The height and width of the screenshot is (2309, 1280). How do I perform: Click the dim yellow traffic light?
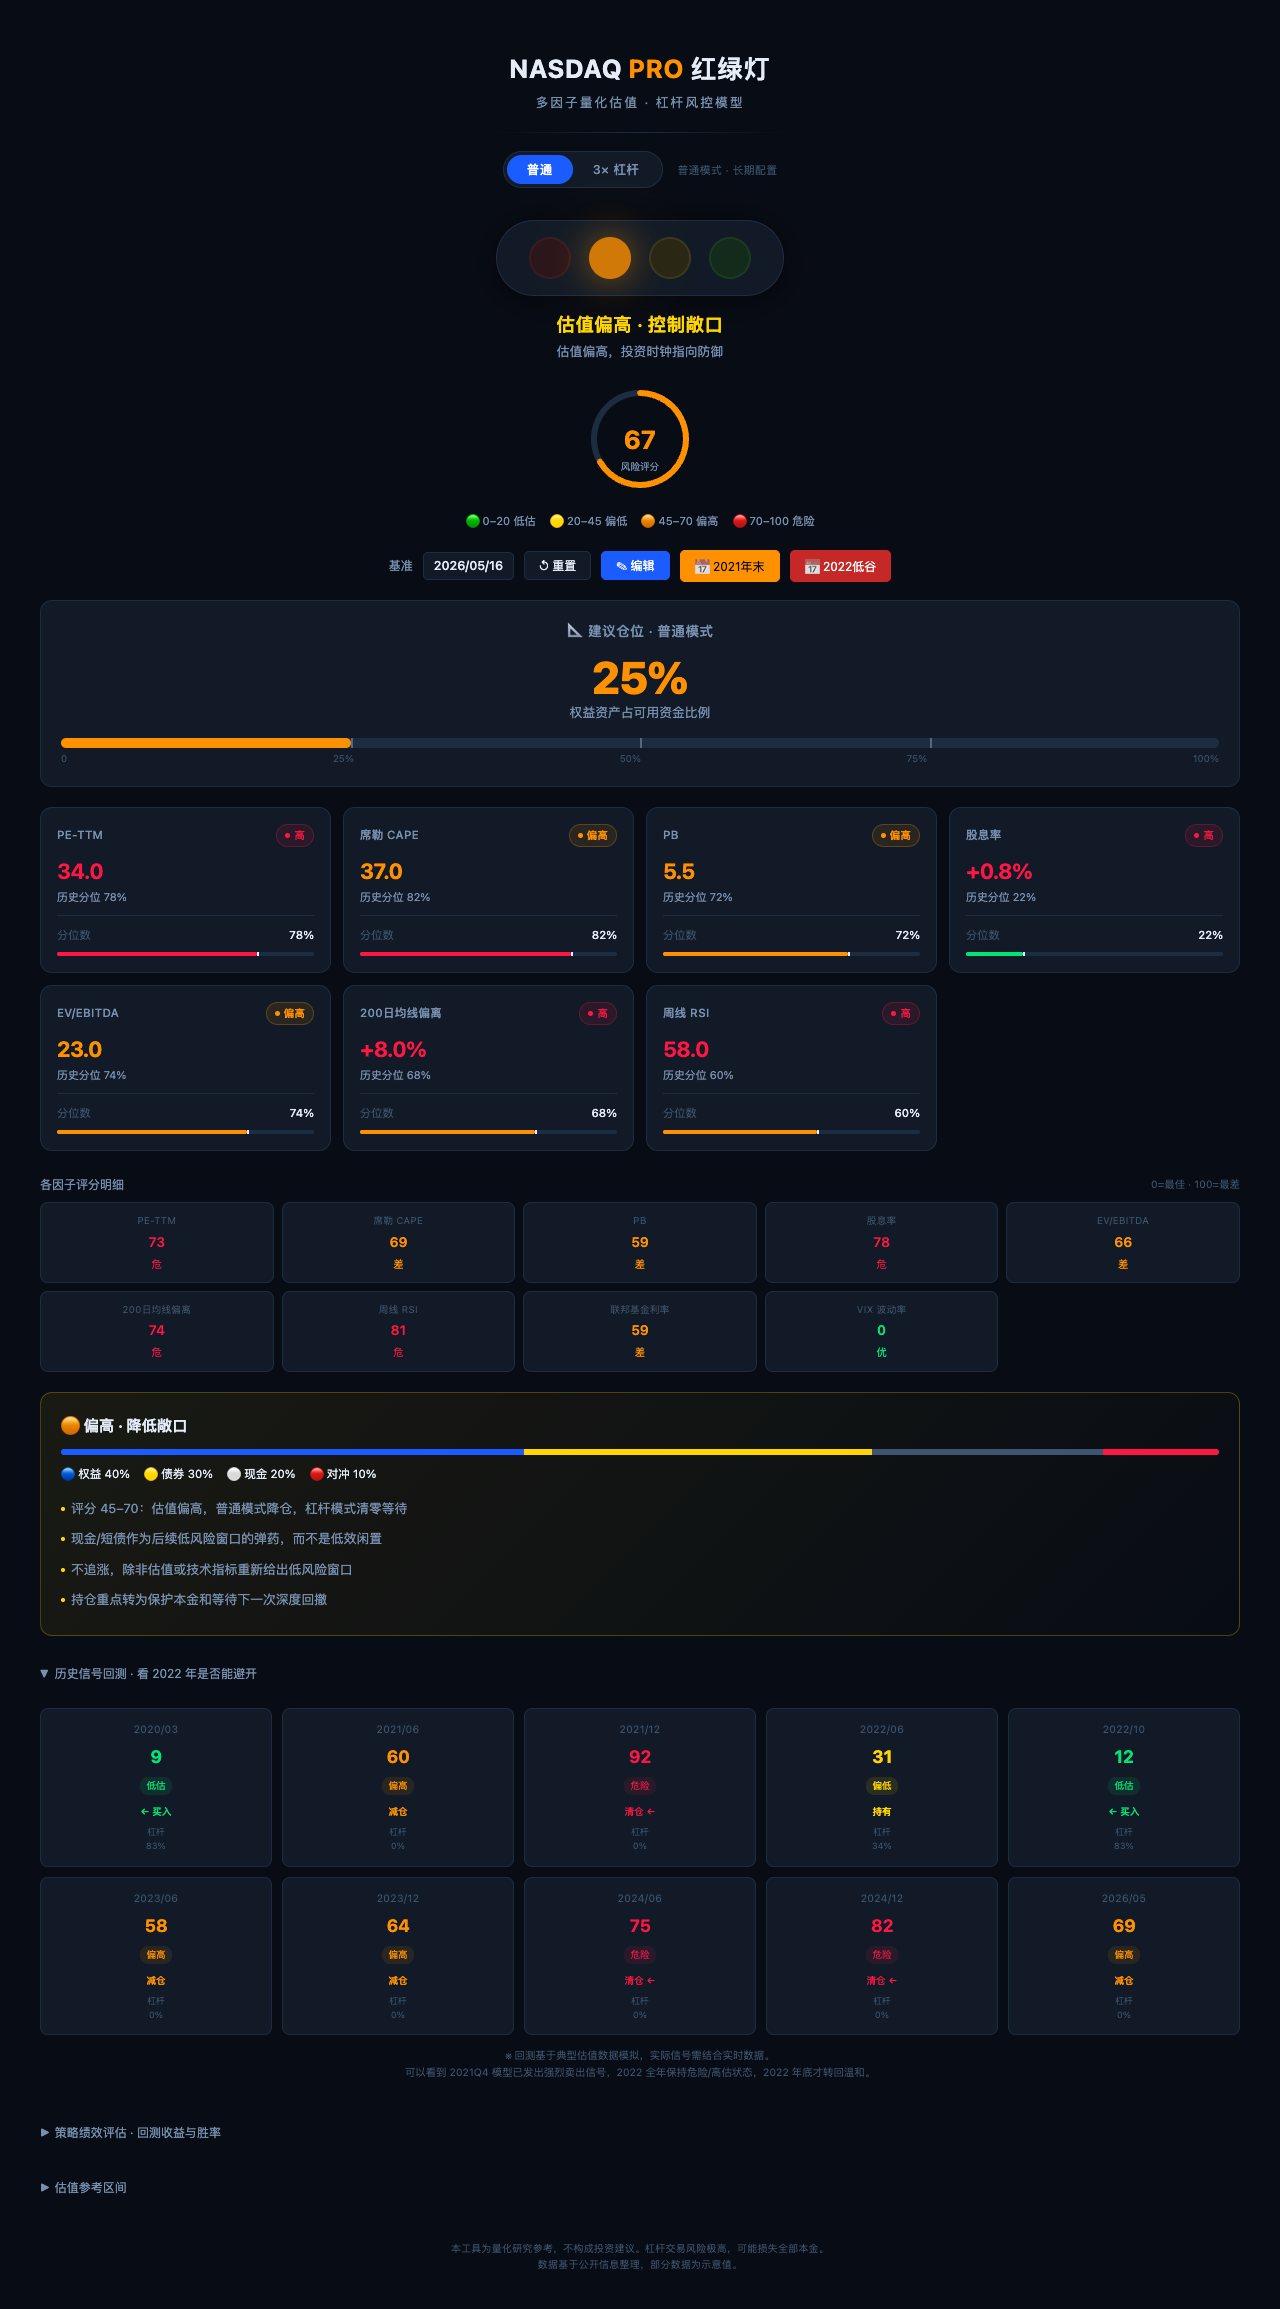click(x=670, y=258)
